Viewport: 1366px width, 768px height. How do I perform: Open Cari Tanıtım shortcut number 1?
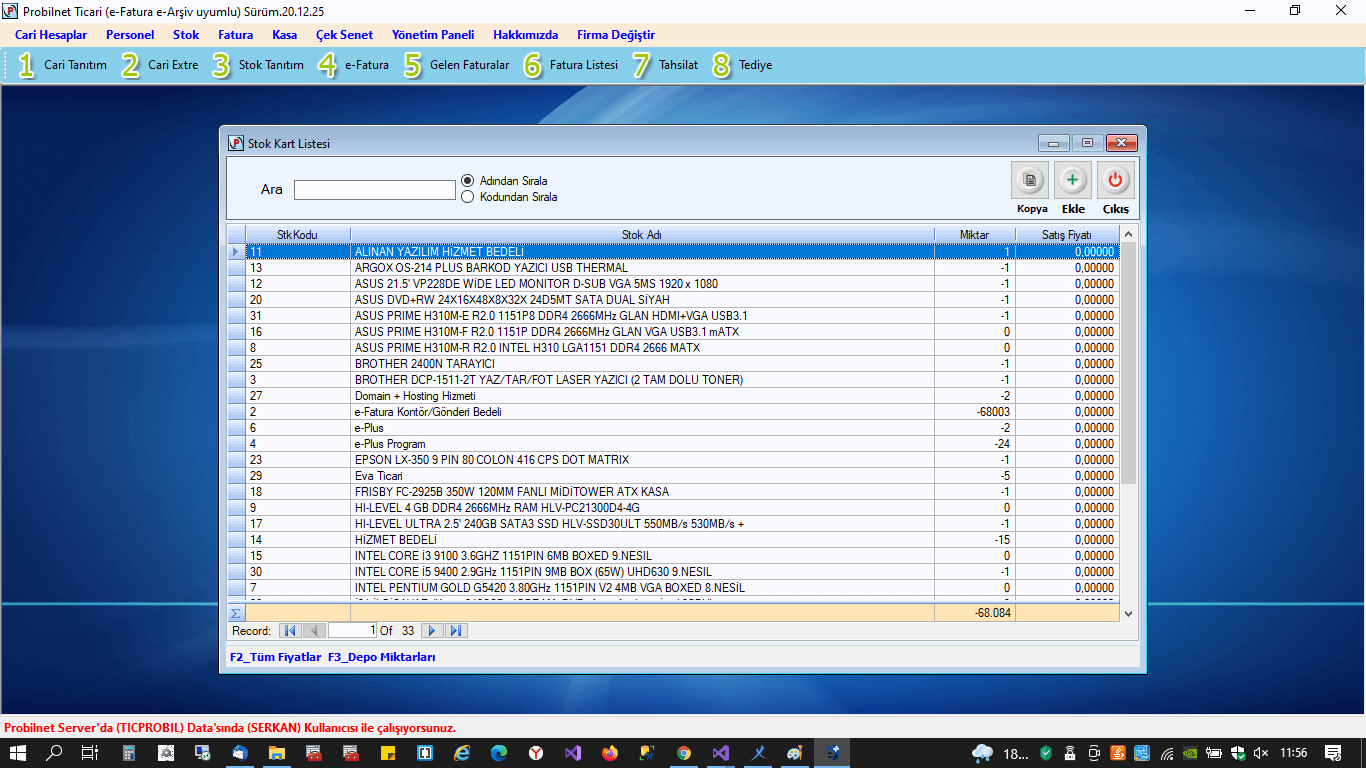62,65
